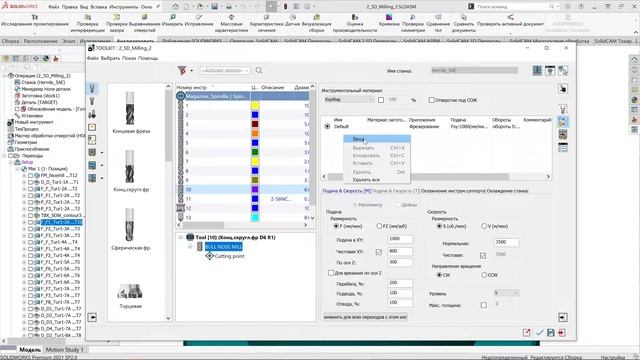Select the S (об./мин) speed radio button

439,226
